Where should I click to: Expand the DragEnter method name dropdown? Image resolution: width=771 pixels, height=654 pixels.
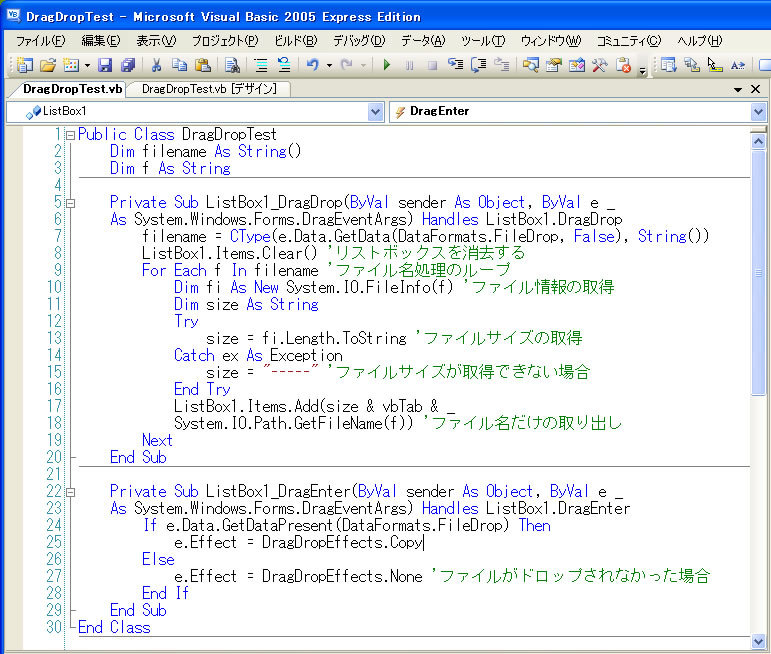coord(758,112)
